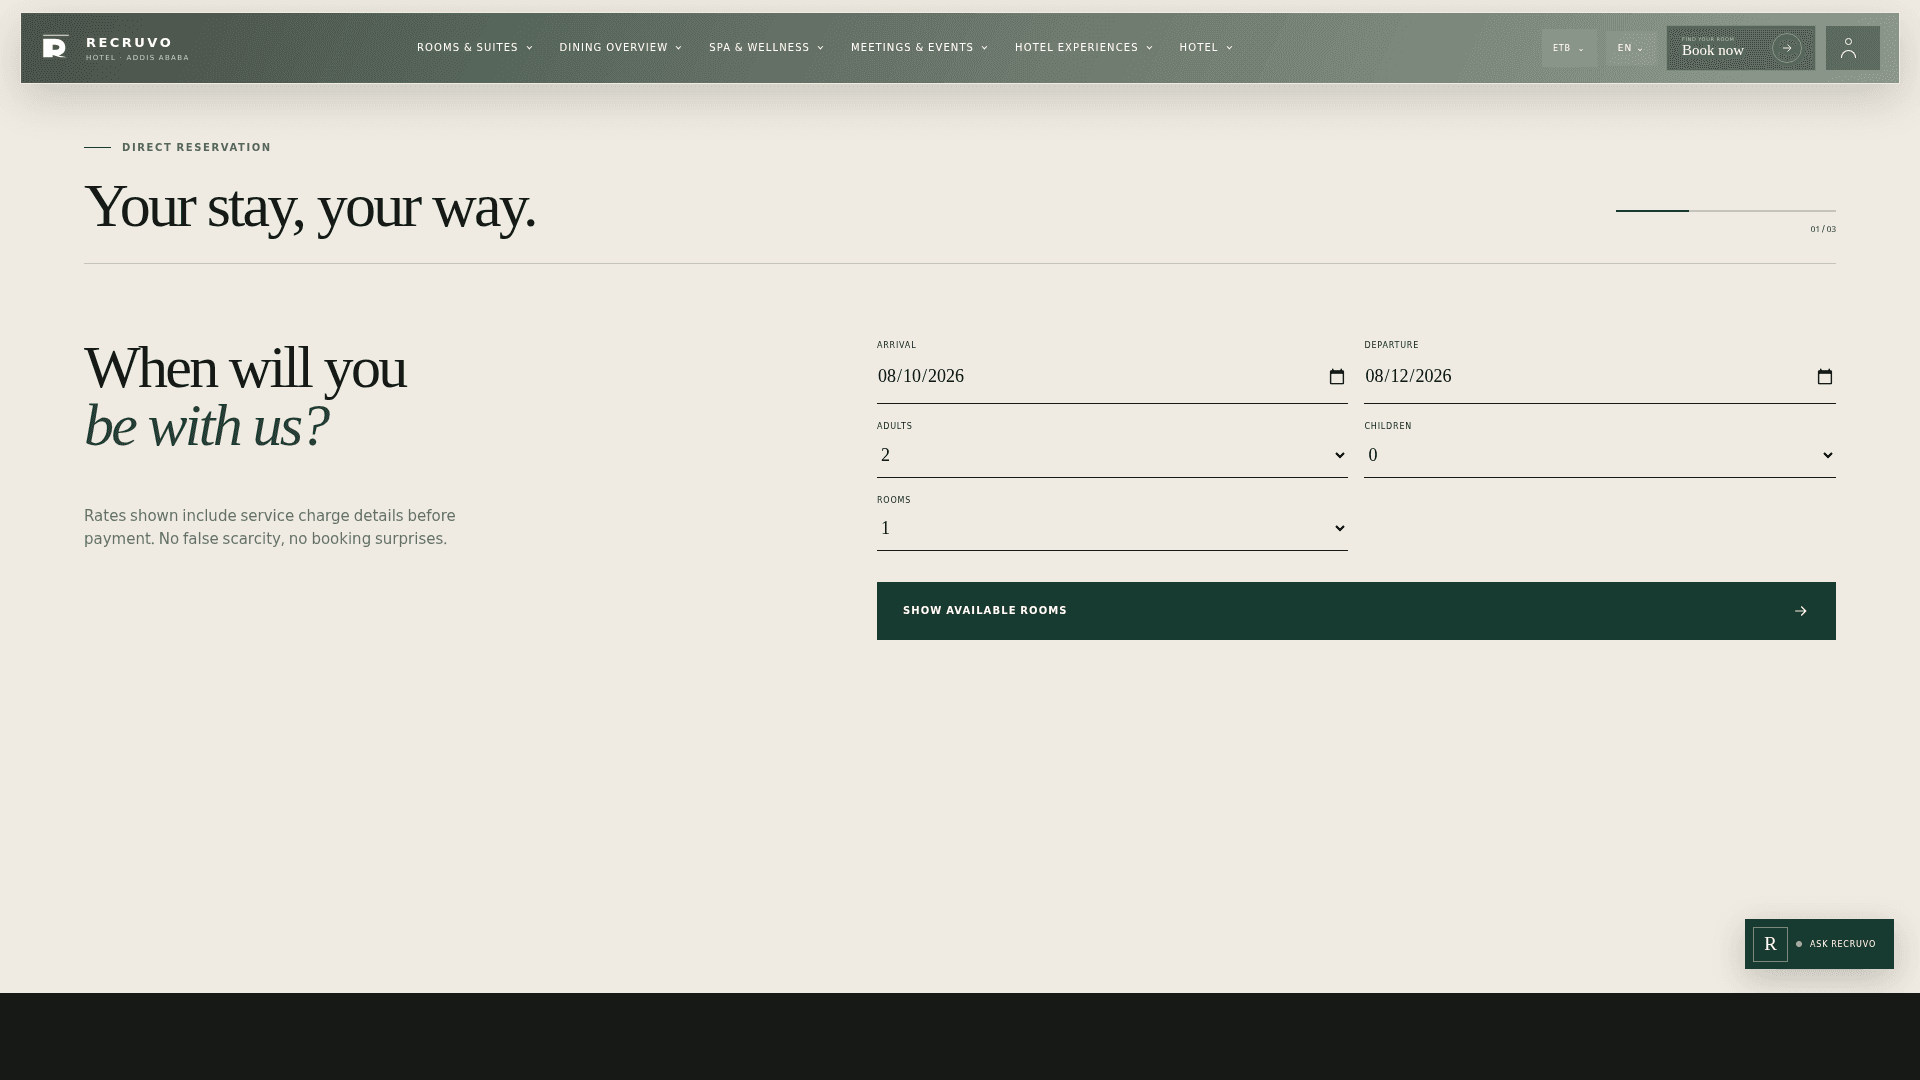Open the EN language selector

[x=1631, y=48]
